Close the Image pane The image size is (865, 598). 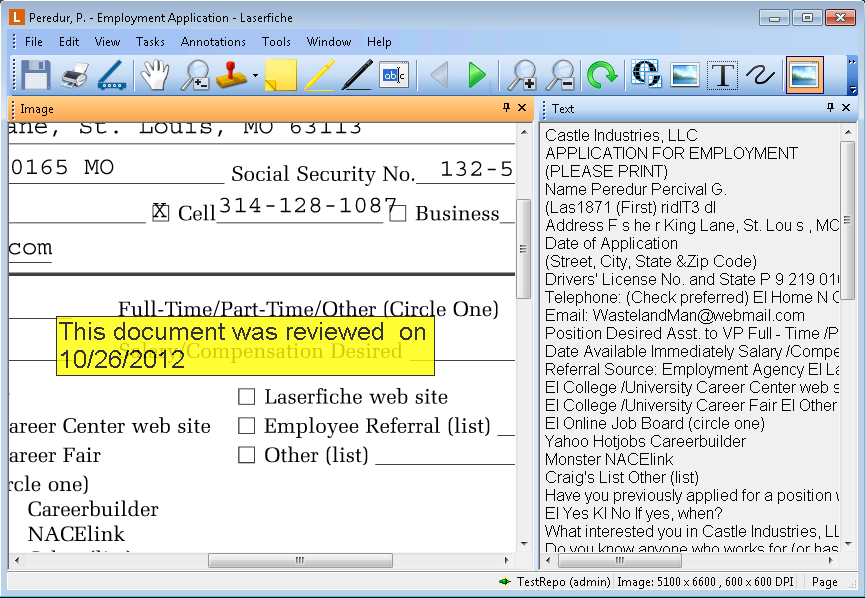coord(522,108)
